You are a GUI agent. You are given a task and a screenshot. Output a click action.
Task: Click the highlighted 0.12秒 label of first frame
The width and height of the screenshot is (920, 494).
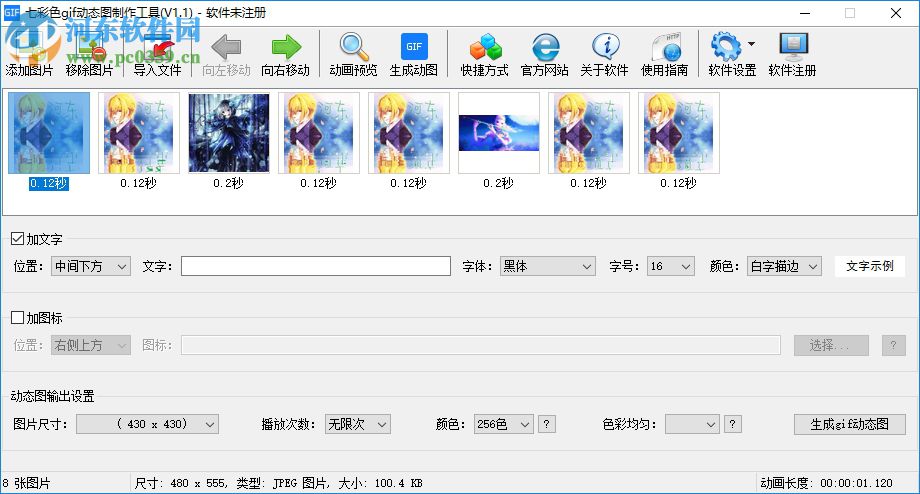coord(49,184)
